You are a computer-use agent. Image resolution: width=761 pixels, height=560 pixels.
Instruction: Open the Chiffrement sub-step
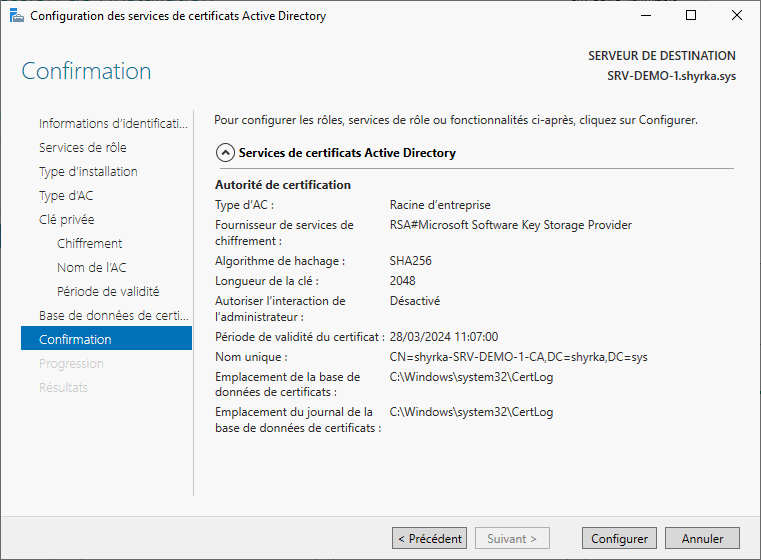pyautogui.click(x=90, y=244)
